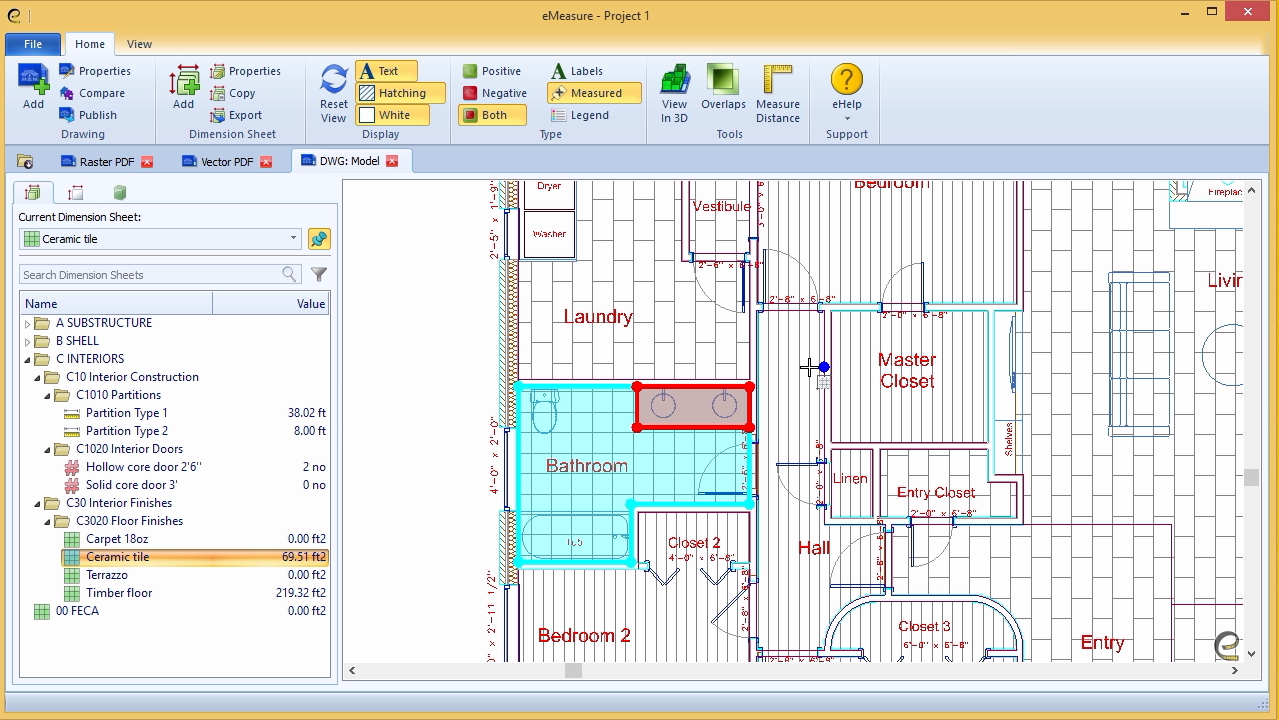Switch to View ribbon tab
The image size is (1279, 720).
[x=139, y=44]
